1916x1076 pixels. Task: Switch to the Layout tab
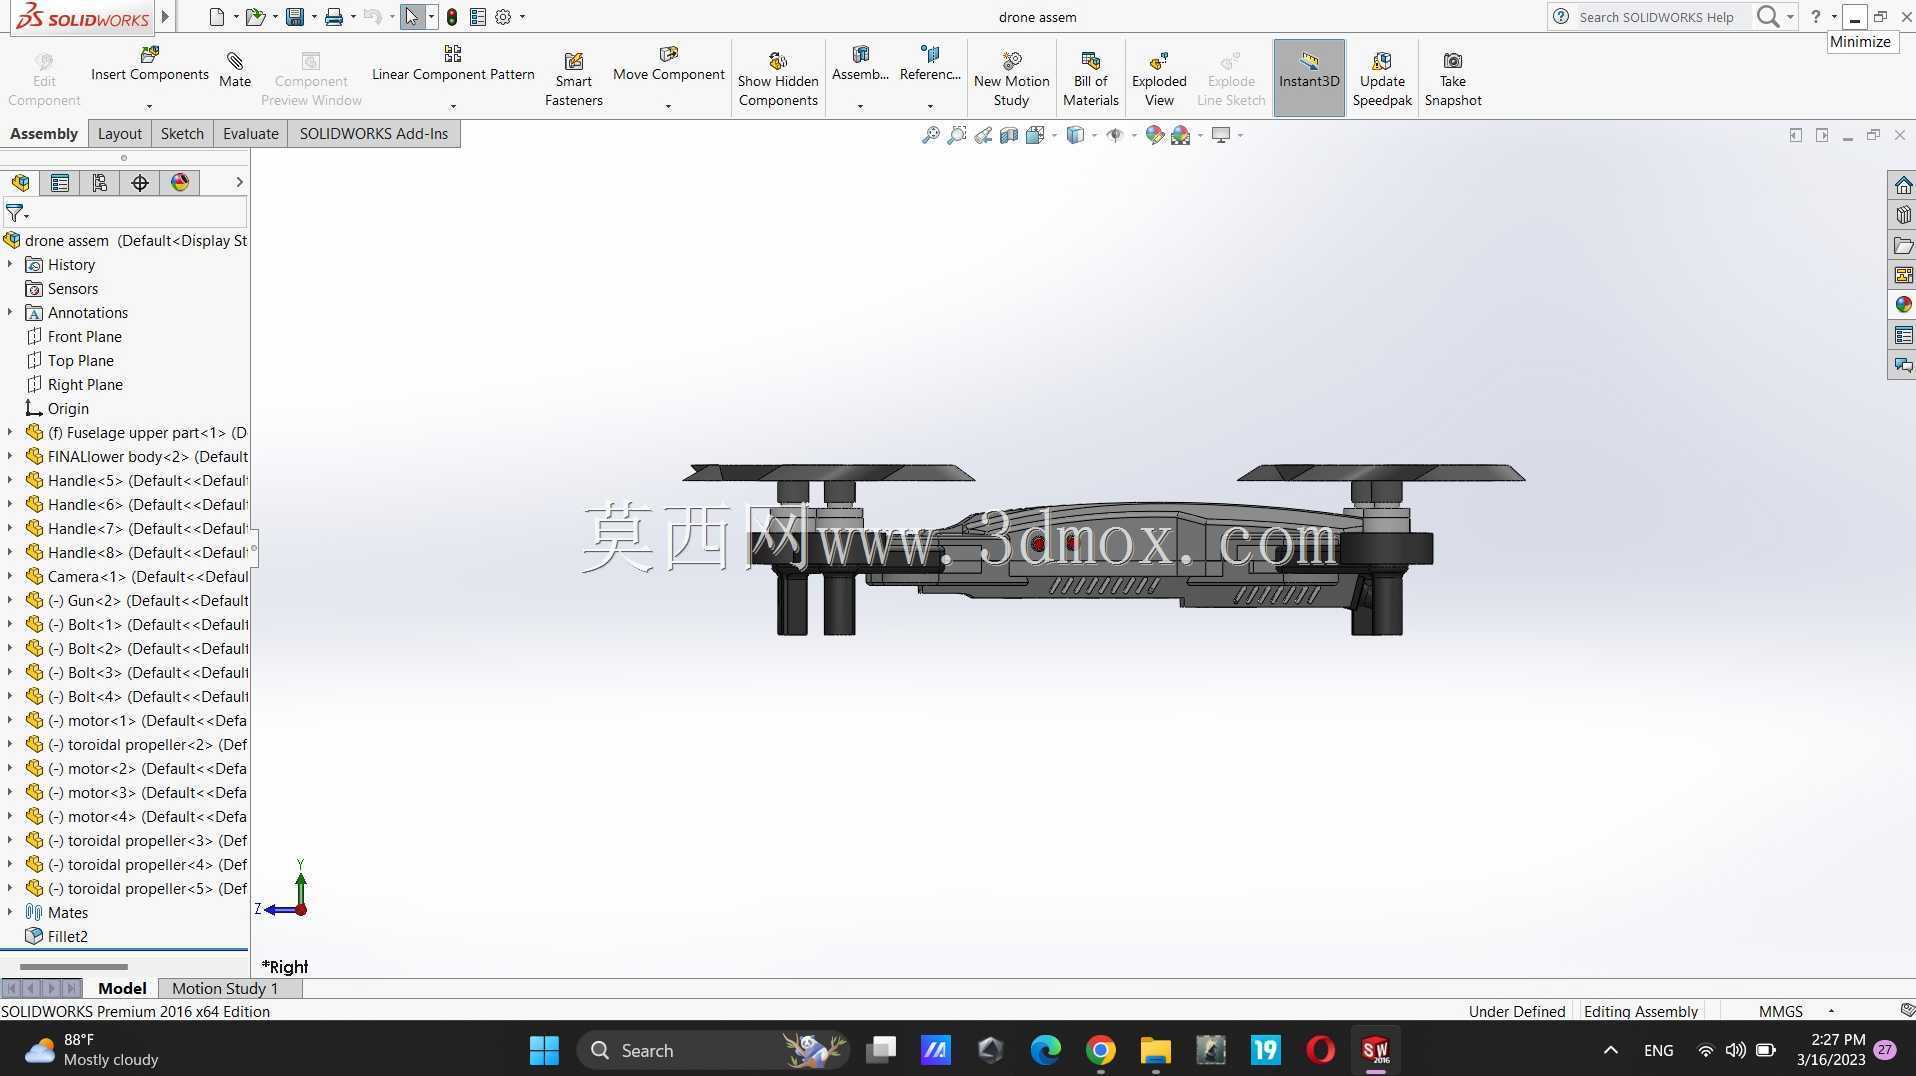click(120, 134)
